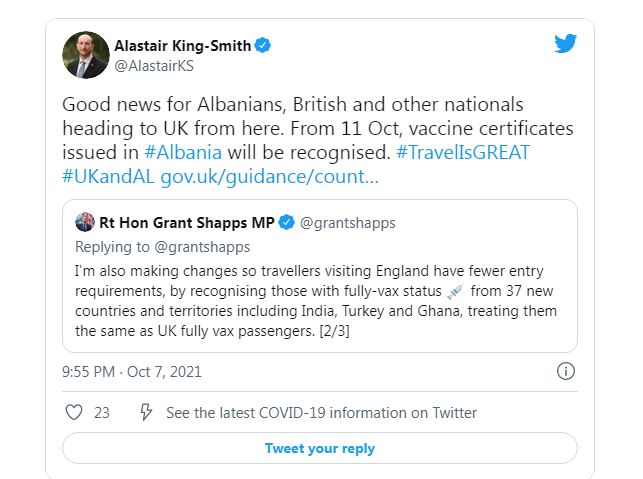Viewport: 643px width, 479px height.
Task: Open the 9:55 PM · Oct 7, 2021 timestamp
Action: 132,372
